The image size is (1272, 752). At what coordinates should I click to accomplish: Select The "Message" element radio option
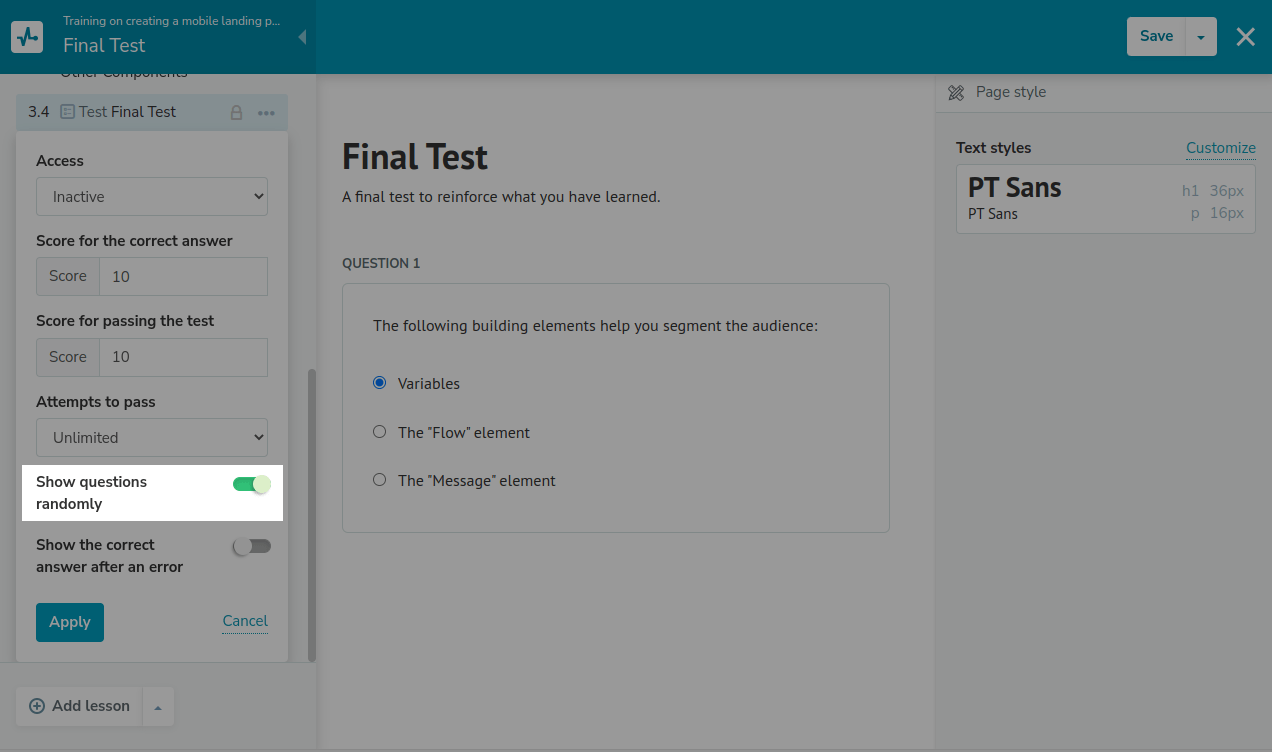[x=379, y=480]
